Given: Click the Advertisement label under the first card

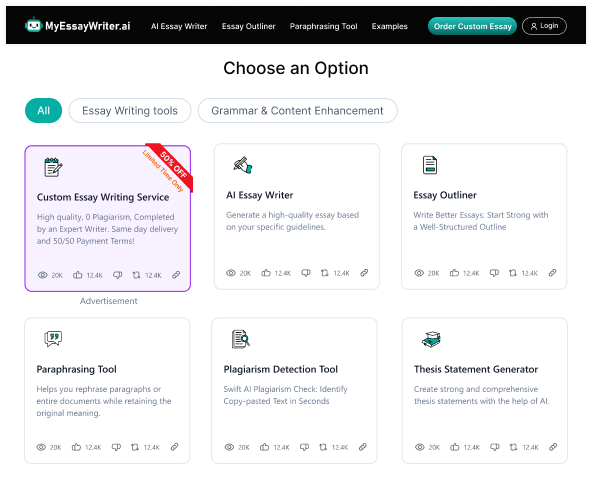Looking at the screenshot, I should tap(108, 301).
